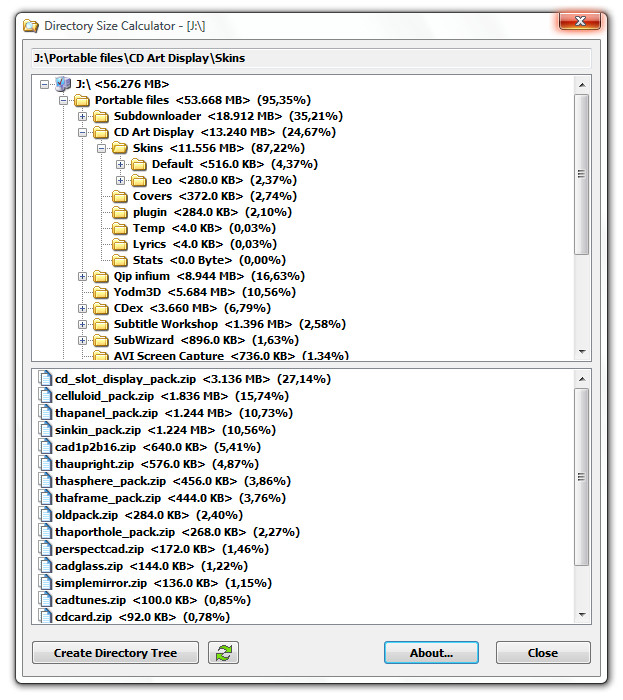Click the plugin folder icon

pos(120,212)
